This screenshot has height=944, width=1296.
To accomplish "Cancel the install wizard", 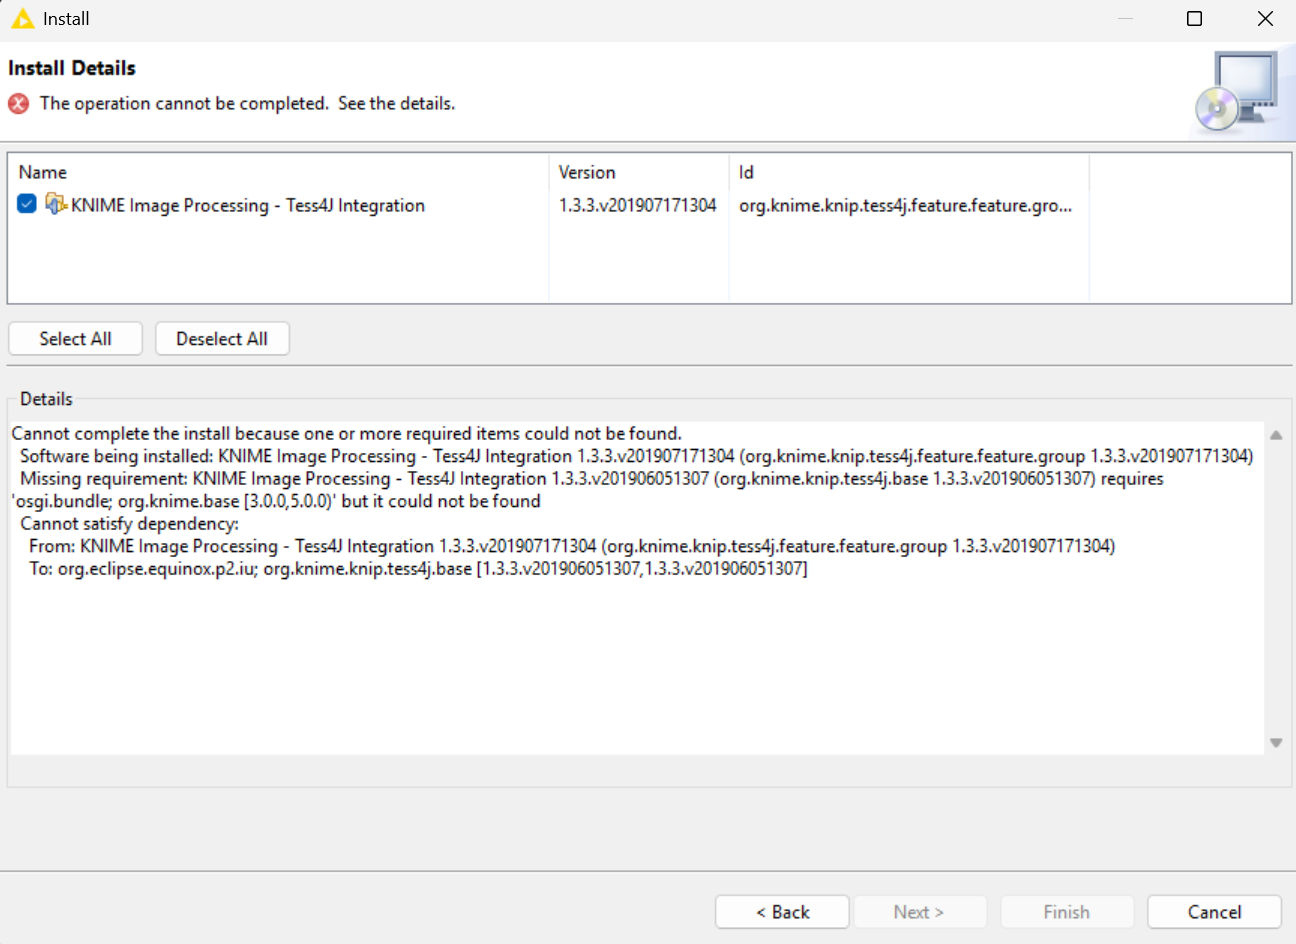I will pos(1214,912).
